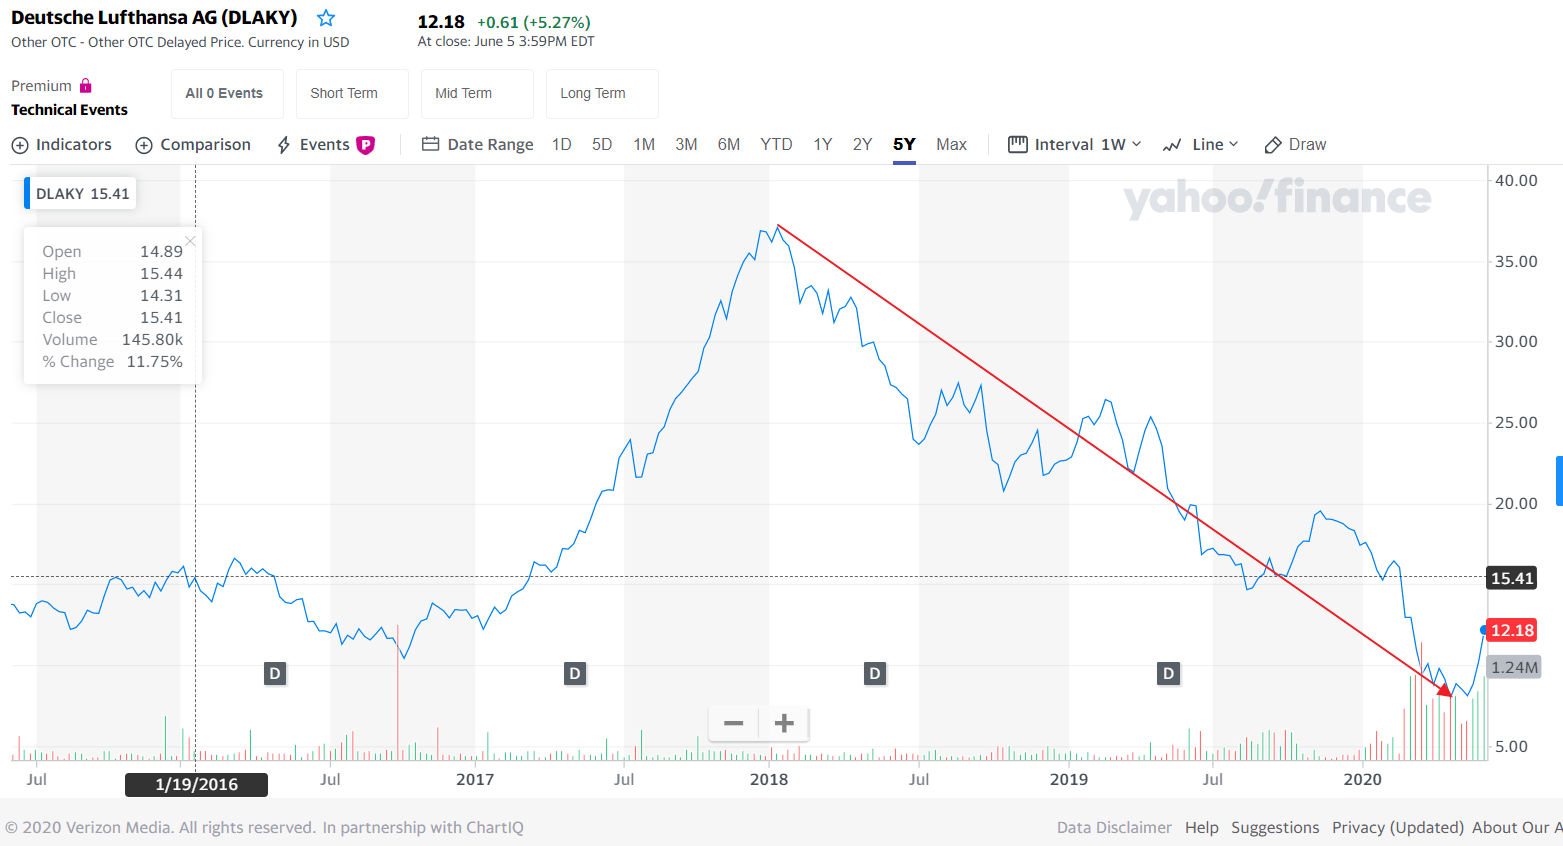Viewport: 1563px width, 846px height.
Task: Switch to the 1Y time range
Action: tap(822, 145)
